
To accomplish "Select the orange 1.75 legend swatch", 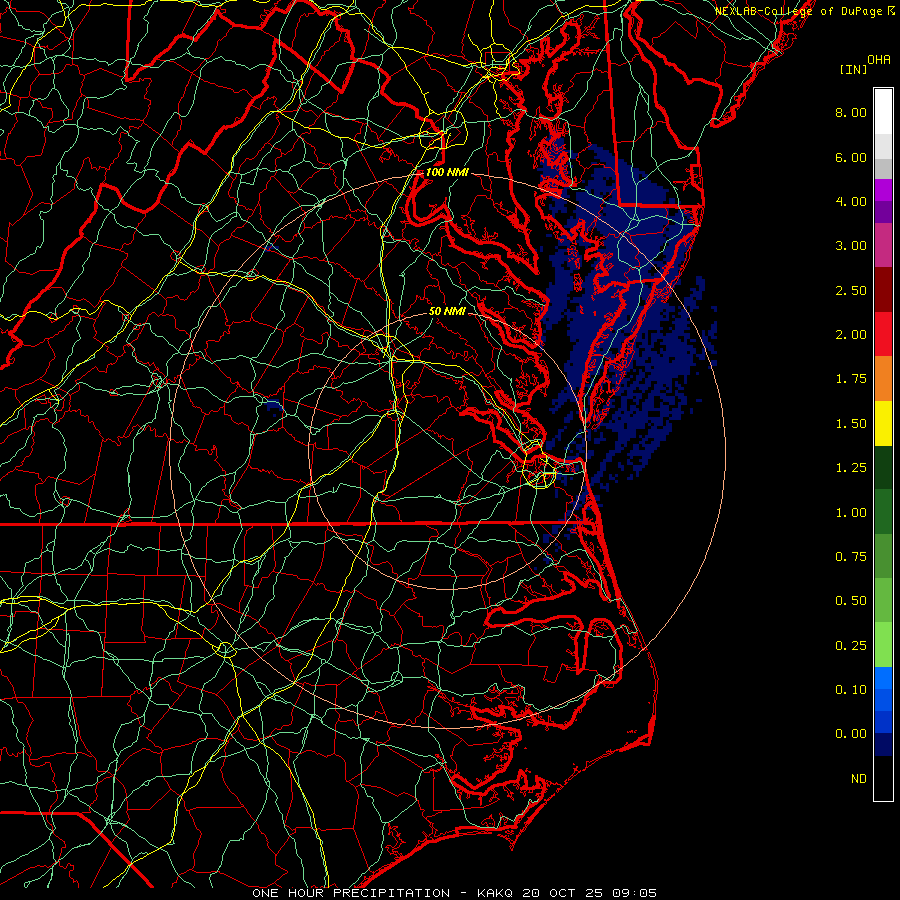I will click(x=883, y=379).
